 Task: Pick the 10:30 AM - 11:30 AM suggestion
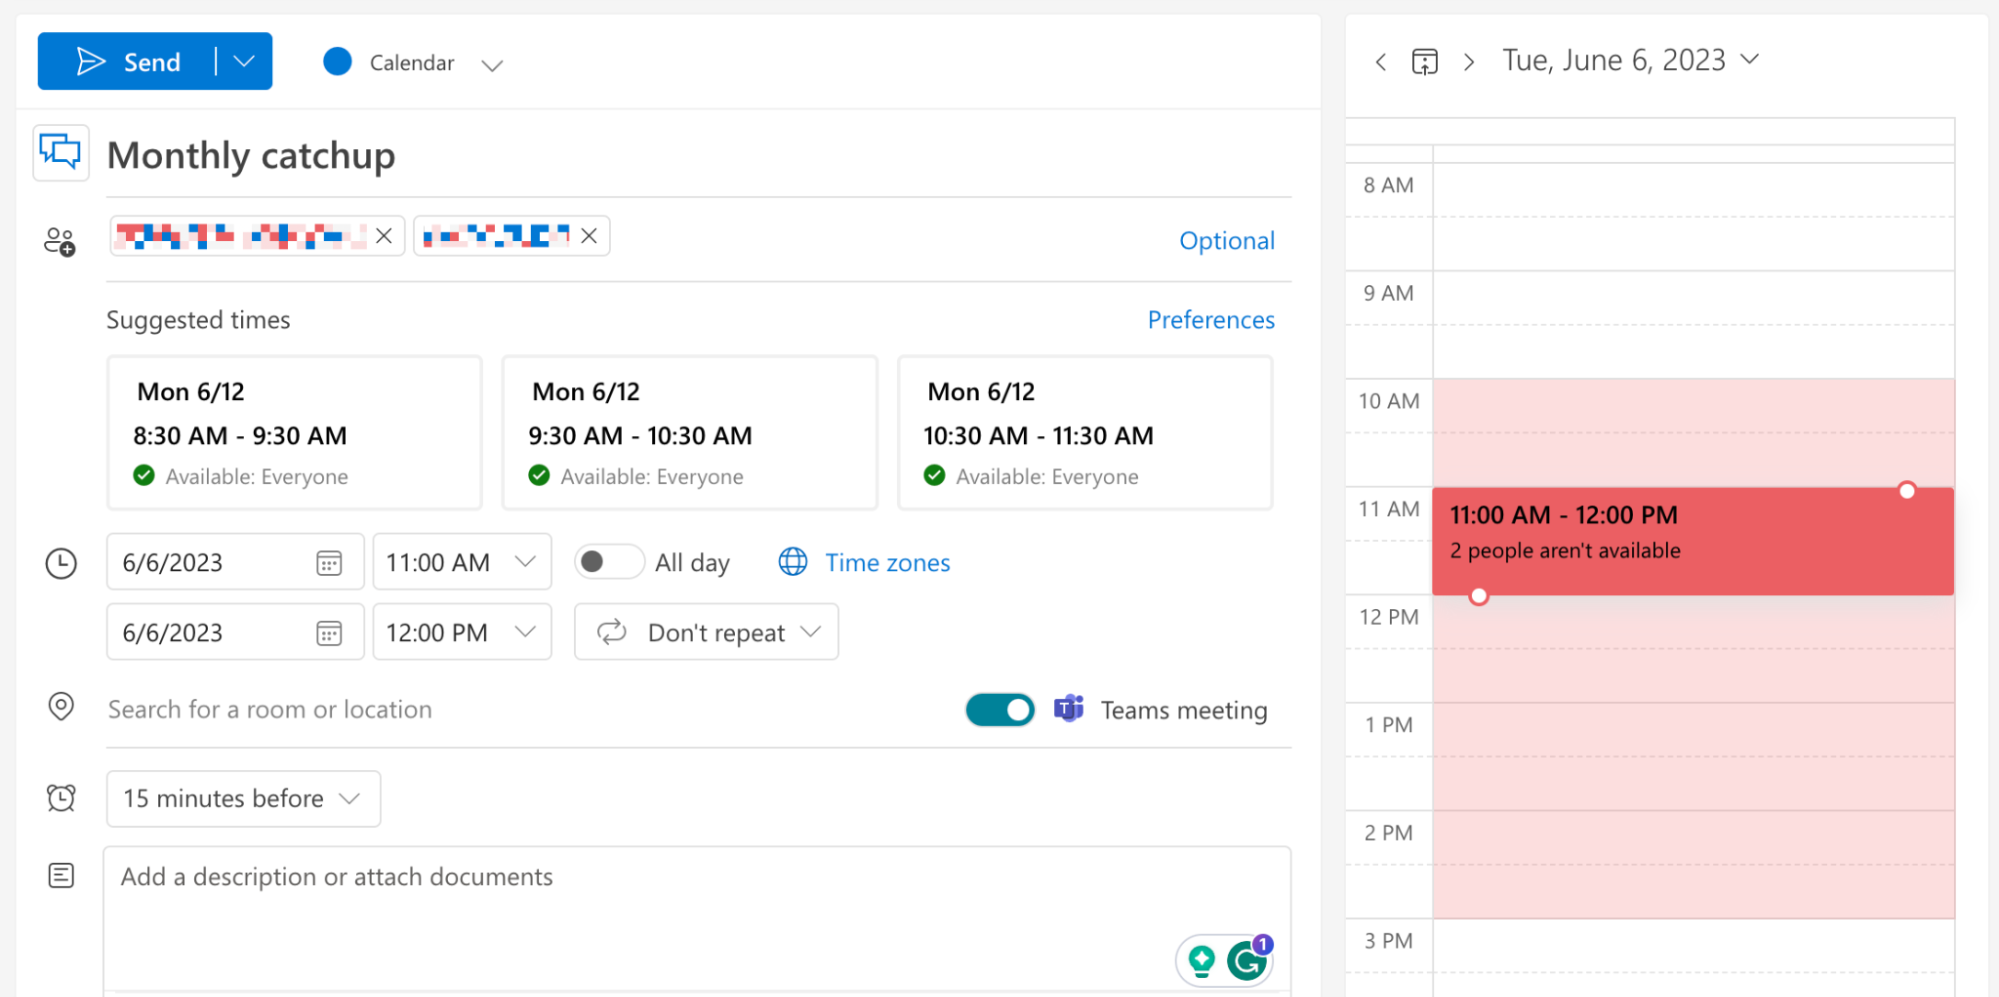(x=1085, y=433)
